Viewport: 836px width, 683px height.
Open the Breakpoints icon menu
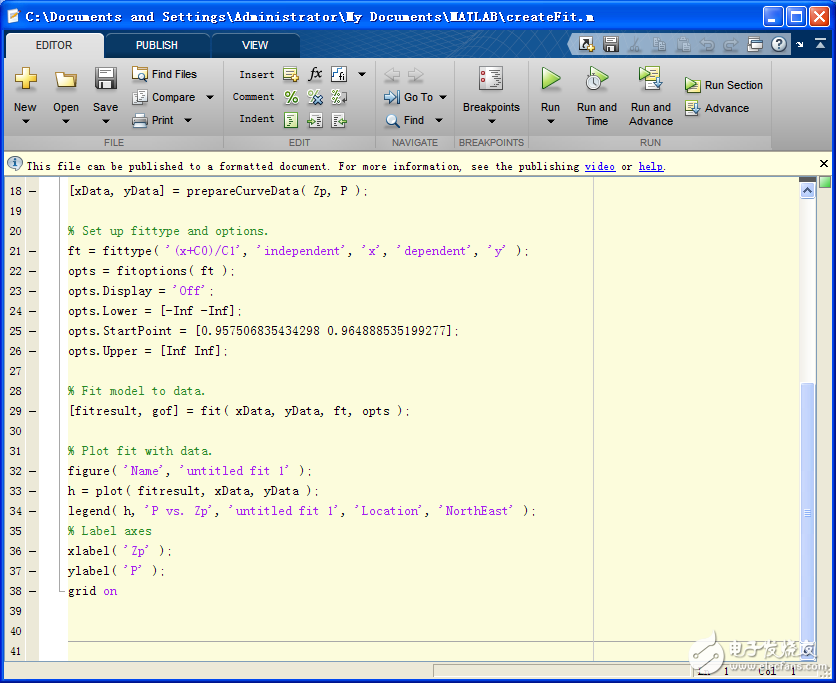[490, 80]
